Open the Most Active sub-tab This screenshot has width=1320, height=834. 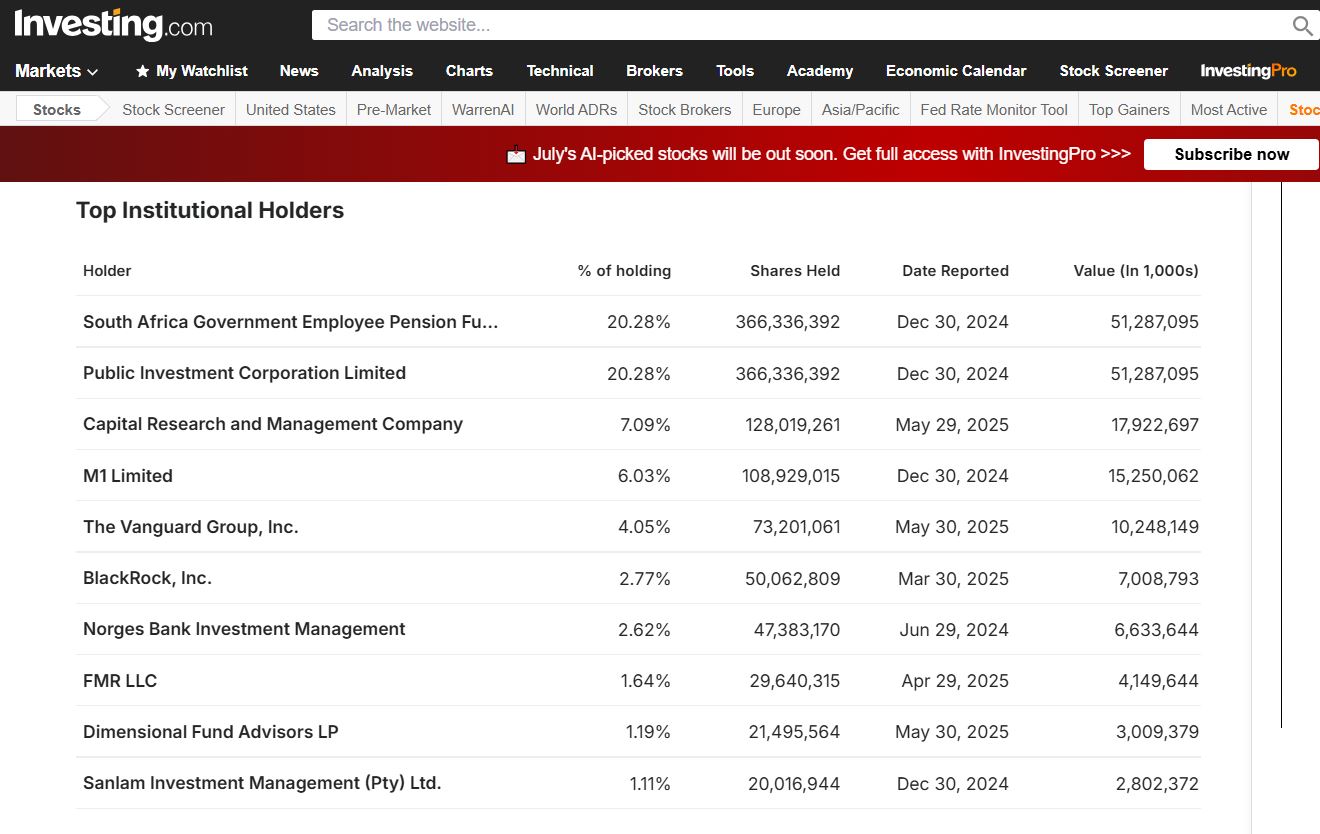1229,110
